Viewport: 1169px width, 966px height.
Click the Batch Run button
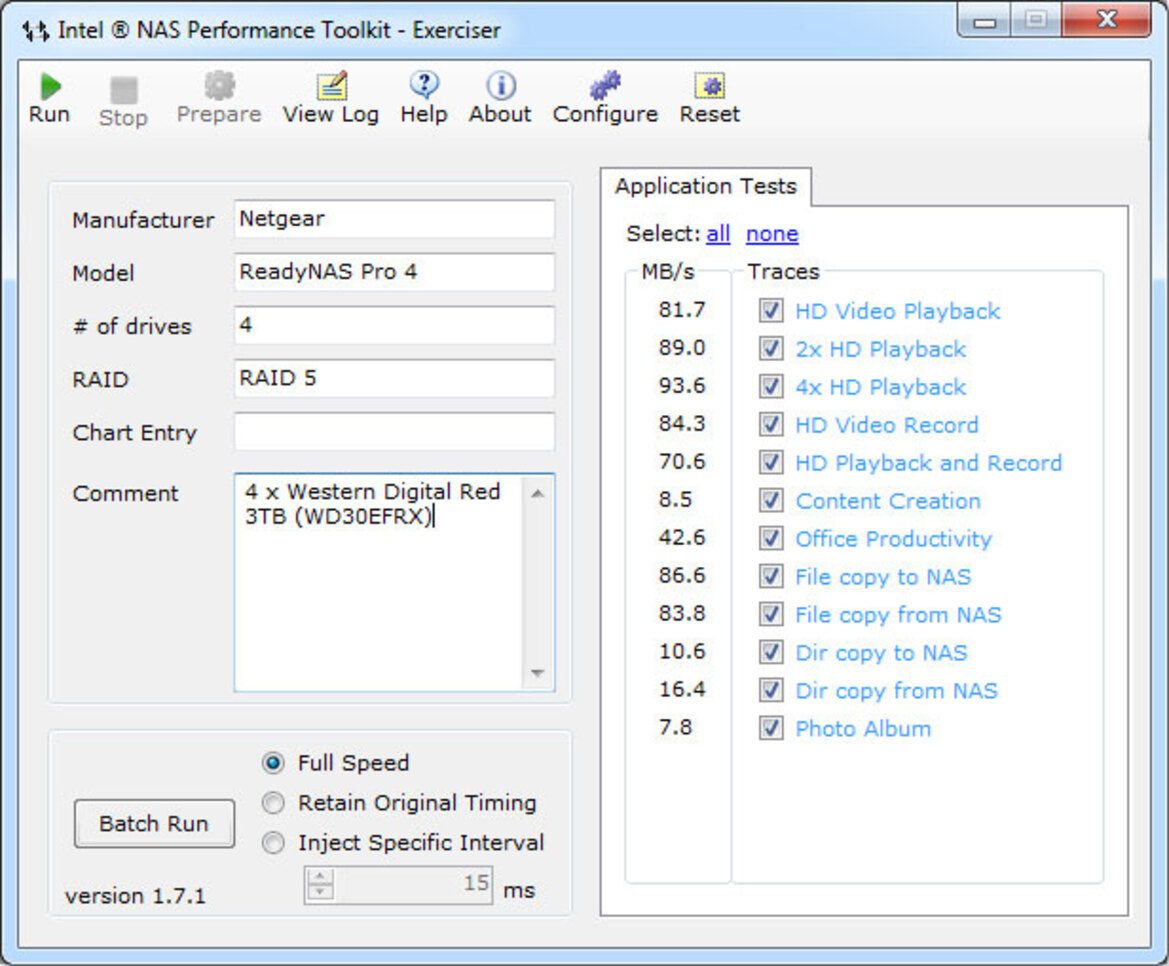[154, 824]
